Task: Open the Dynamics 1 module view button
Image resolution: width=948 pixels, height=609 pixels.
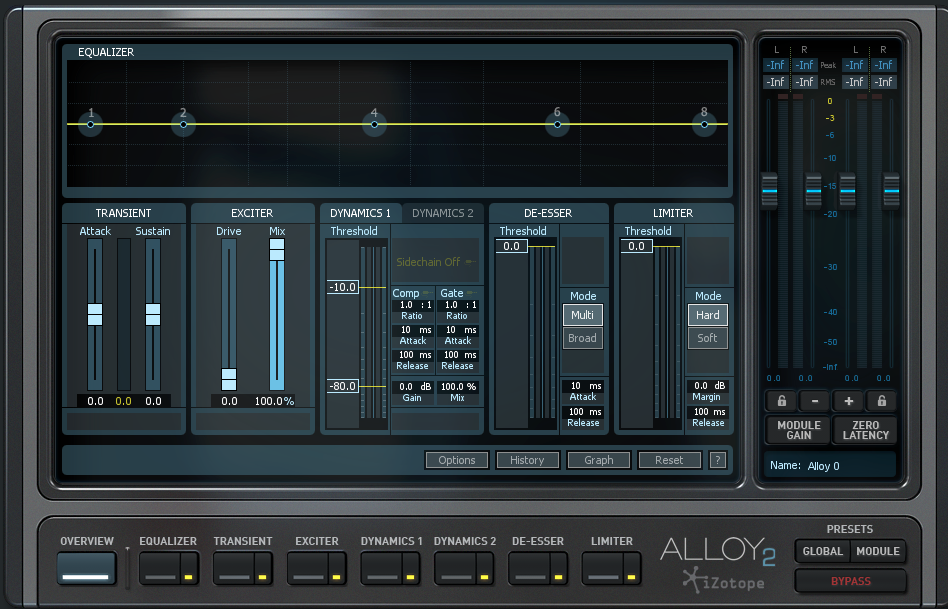Action: click(x=381, y=568)
